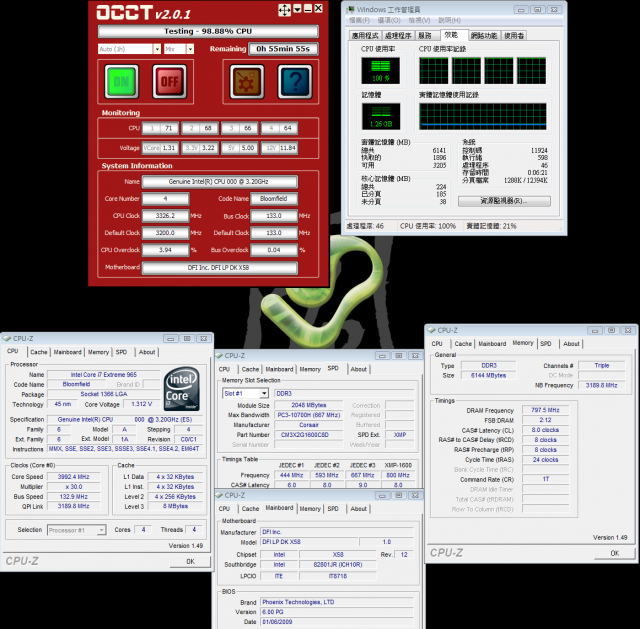Click OK in CPU-Z CPU window
This screenshot has width=640, height=629.
click(x=191, y=561)
